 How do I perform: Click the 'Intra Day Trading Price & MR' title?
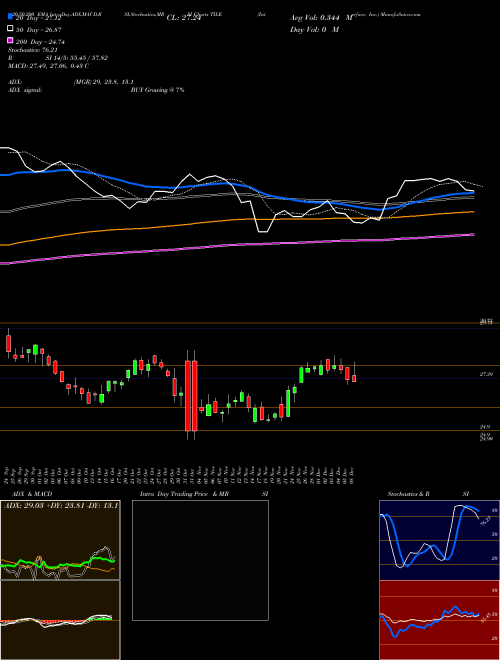(184, 494)
